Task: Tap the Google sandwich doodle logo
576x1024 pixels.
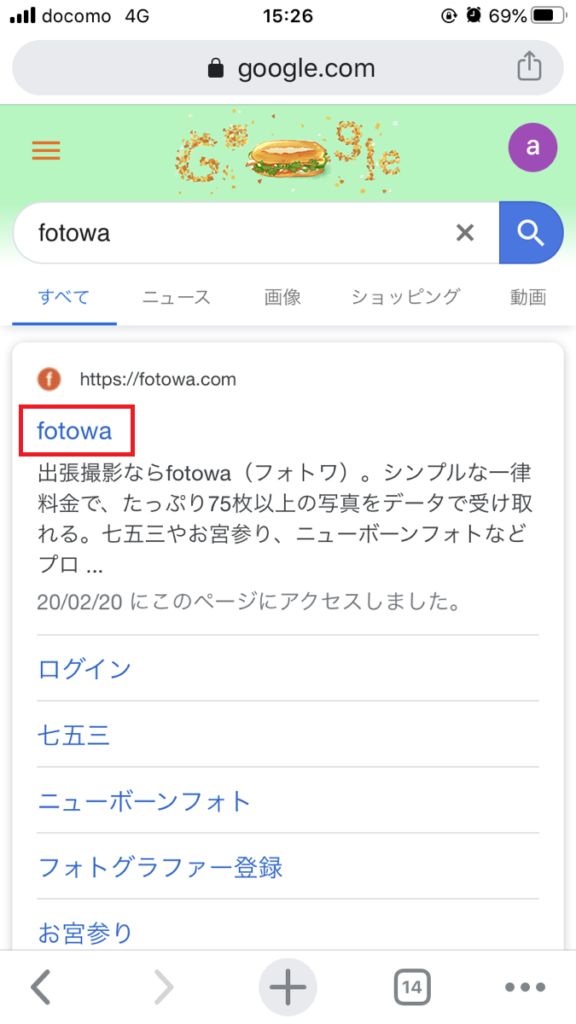Action: click(x=288, y=150)
